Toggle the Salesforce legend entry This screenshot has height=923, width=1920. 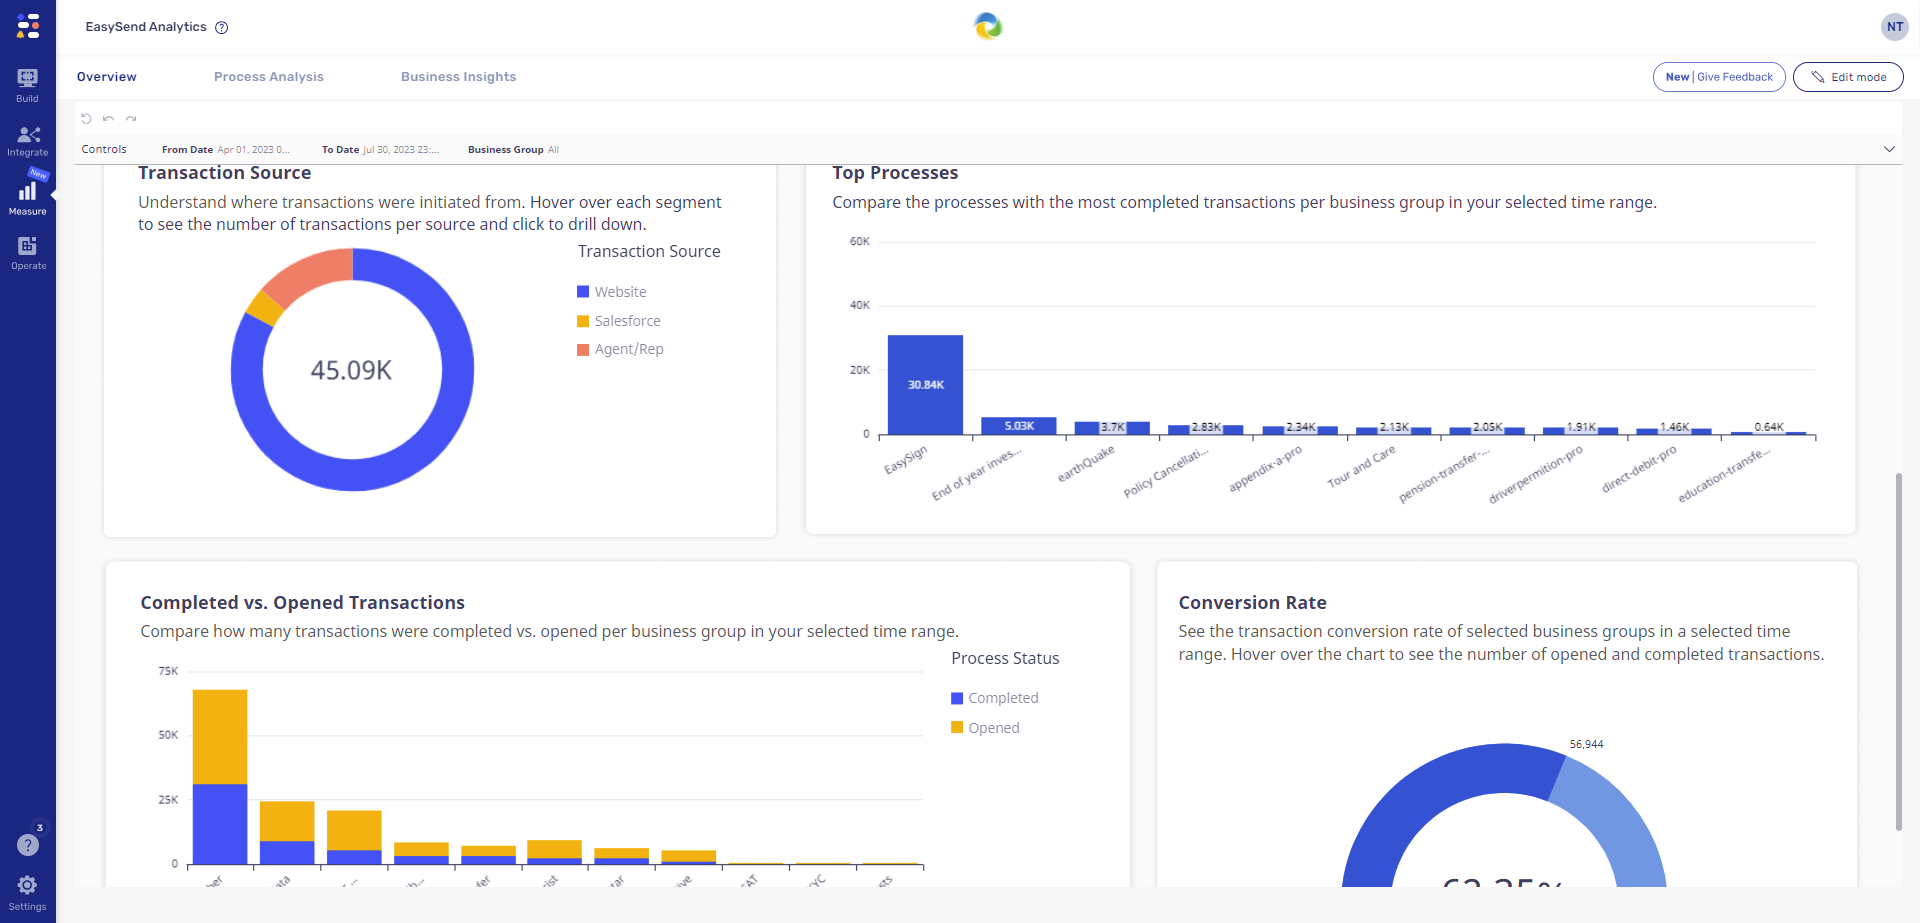click(x=618, y=320)
